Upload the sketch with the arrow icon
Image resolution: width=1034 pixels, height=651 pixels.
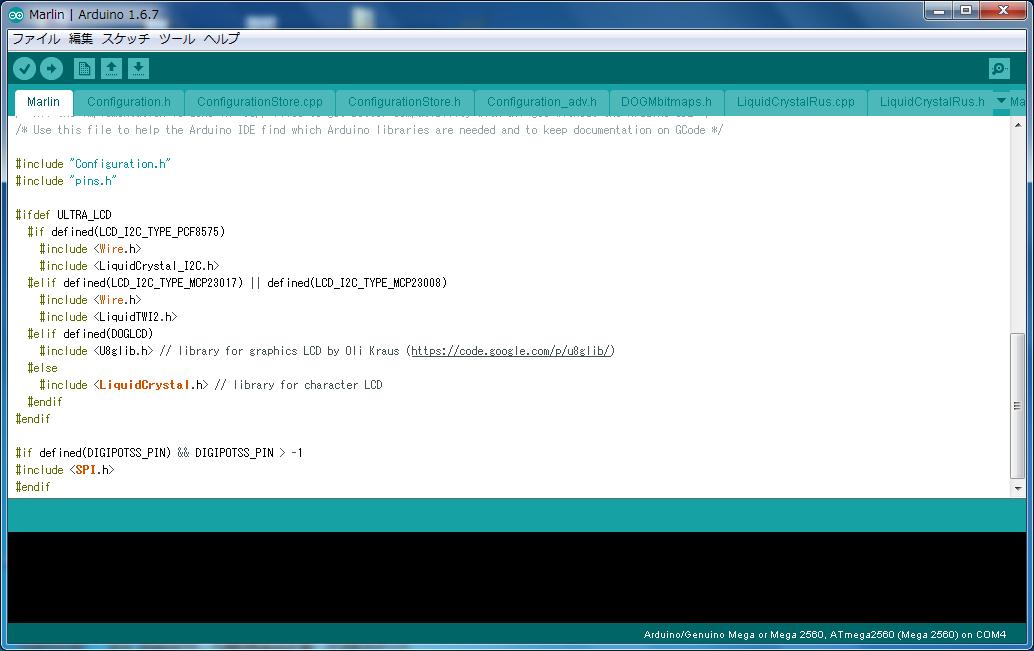(51, 69)
